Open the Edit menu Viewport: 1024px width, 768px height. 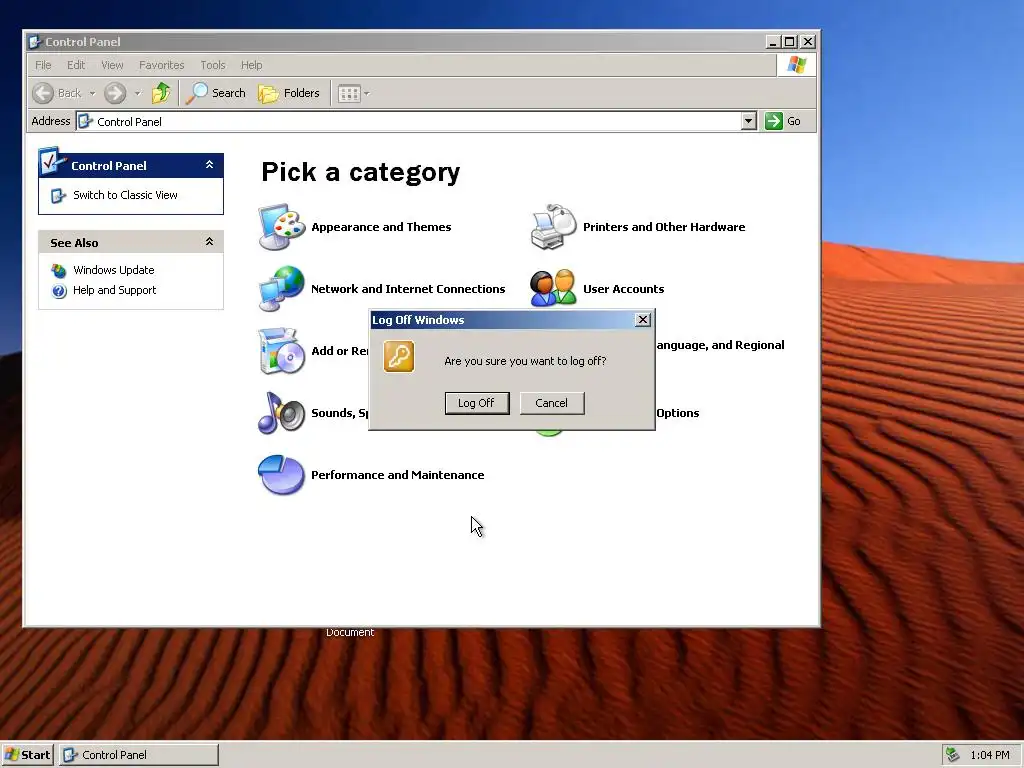(76, 65)
